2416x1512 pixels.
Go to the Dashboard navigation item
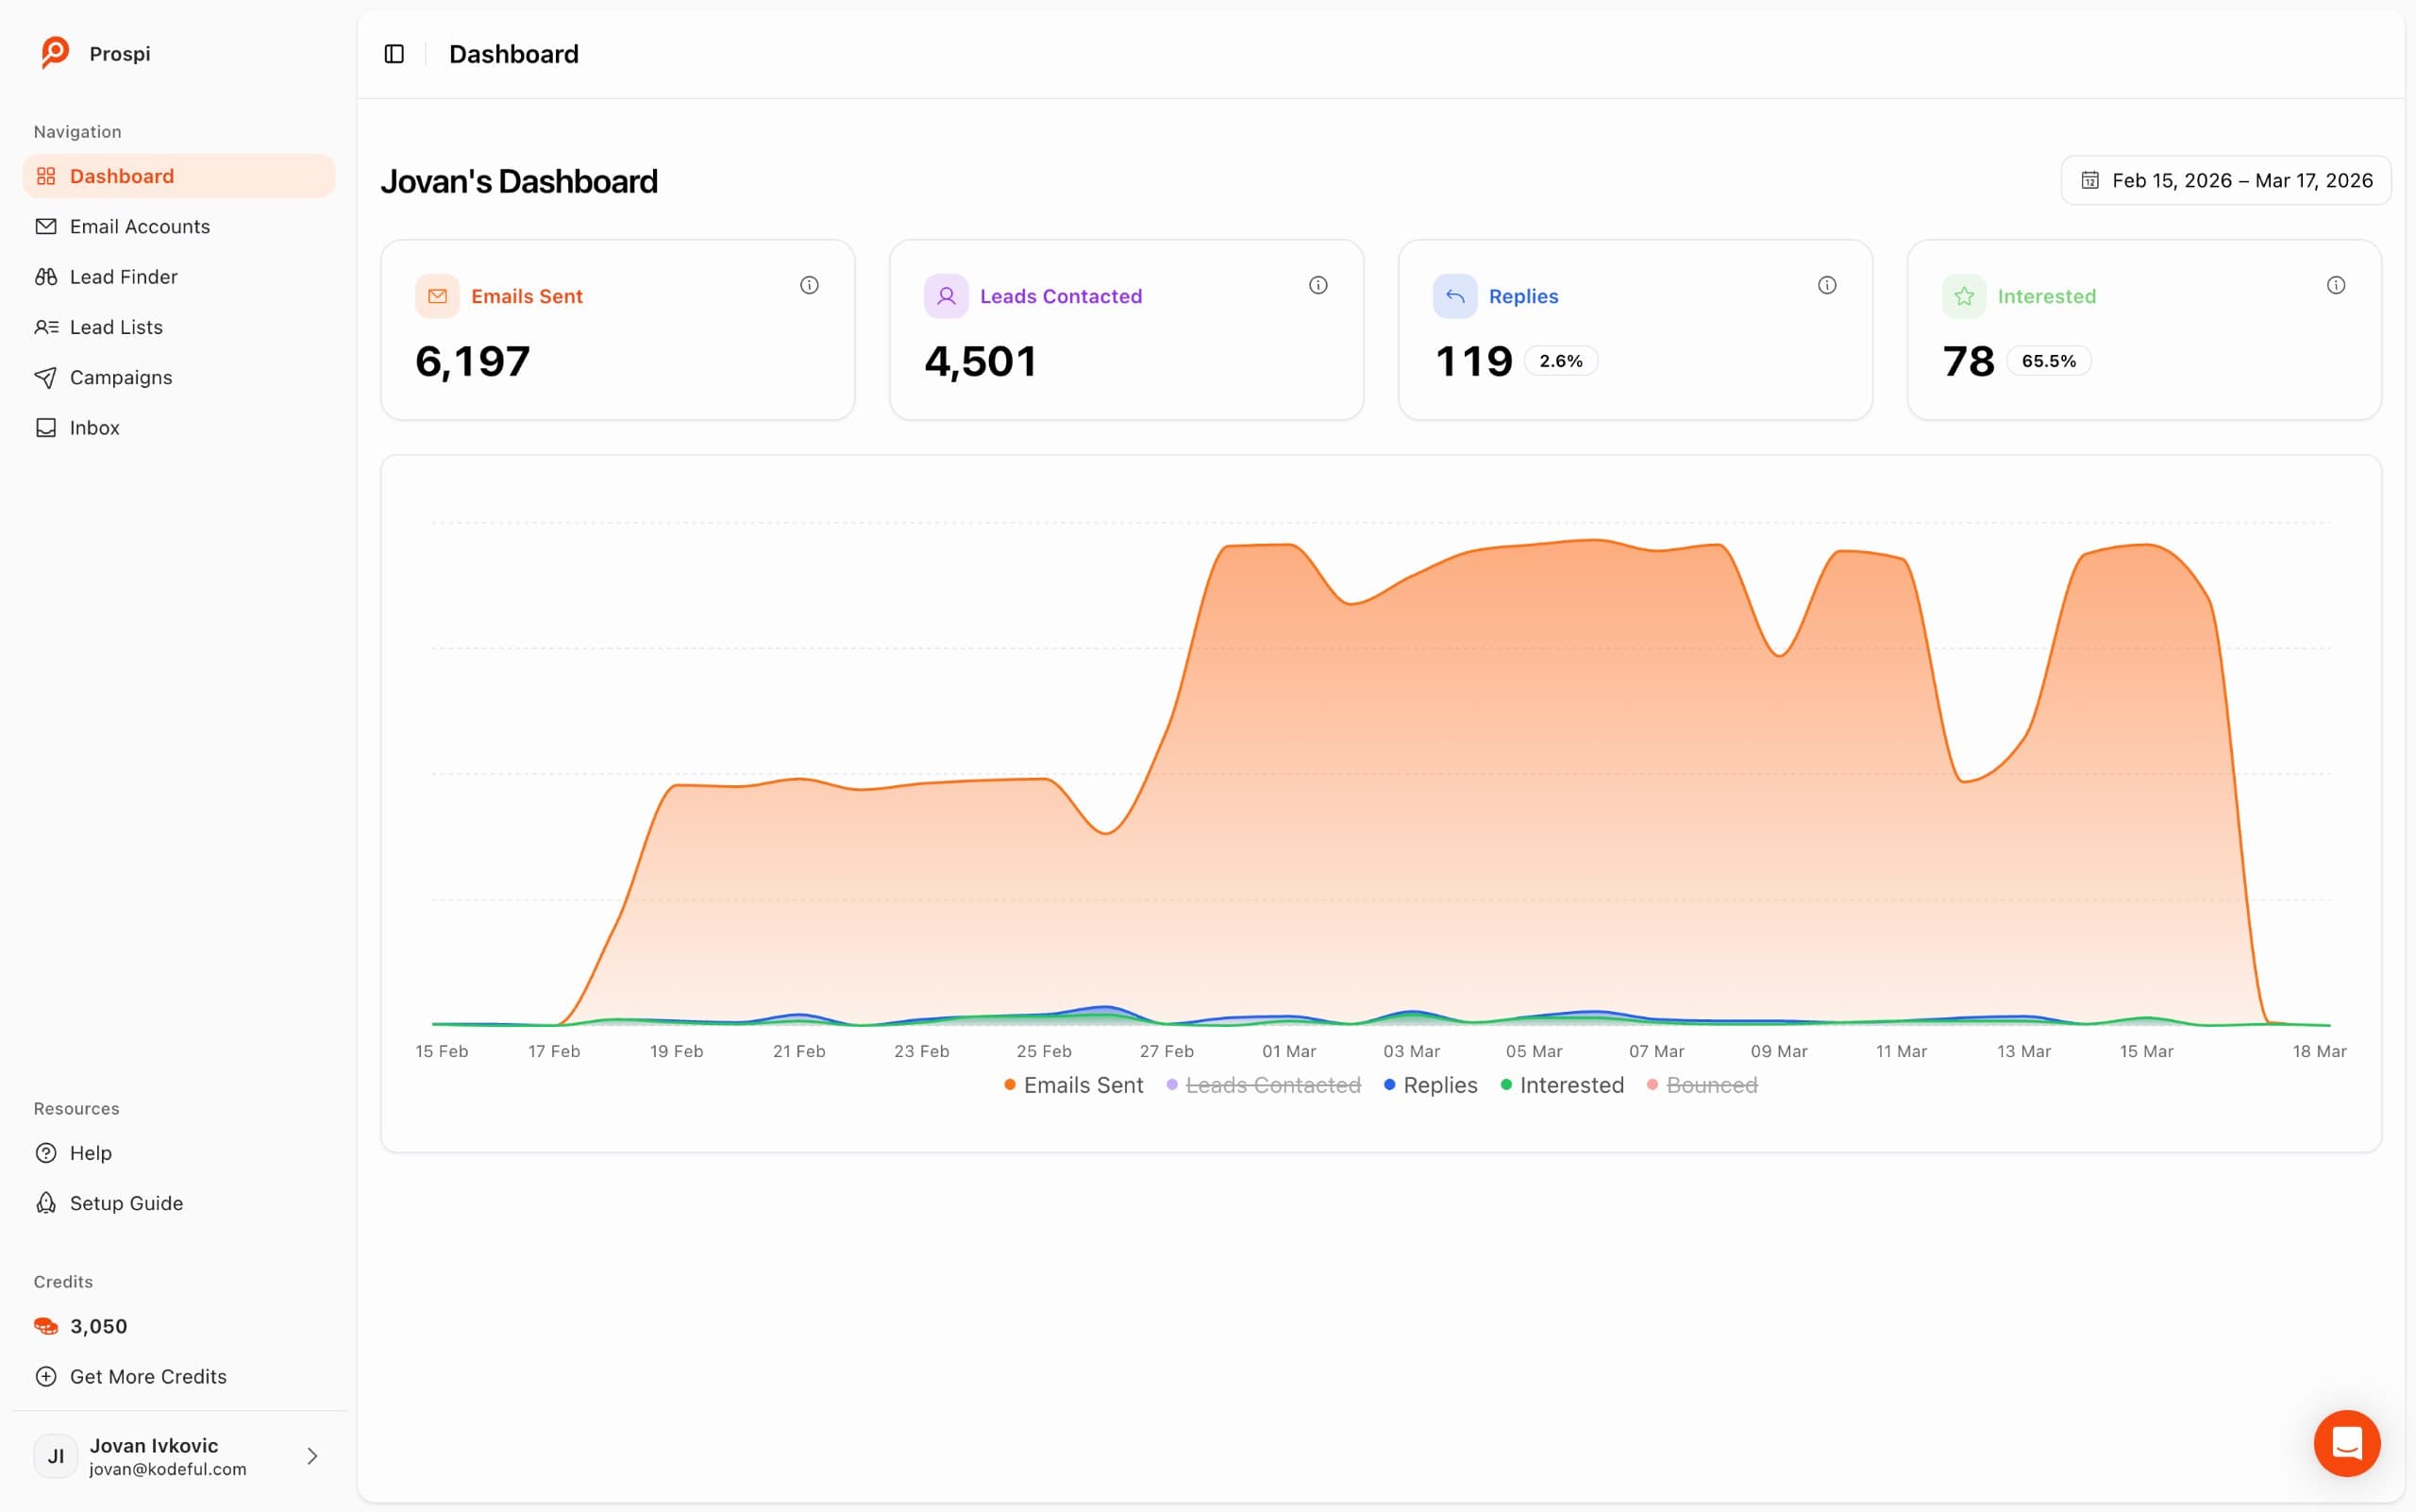[x=122, y=175]
